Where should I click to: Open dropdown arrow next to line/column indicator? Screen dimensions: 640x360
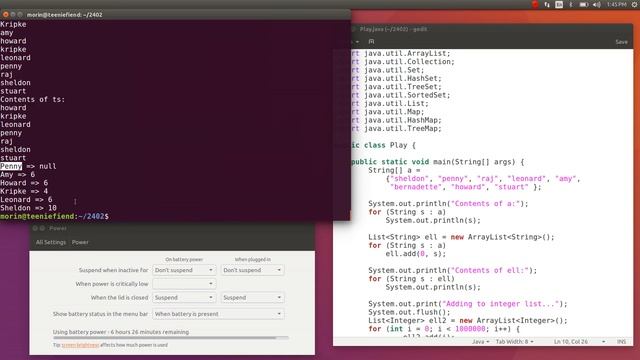pos(603,342)
